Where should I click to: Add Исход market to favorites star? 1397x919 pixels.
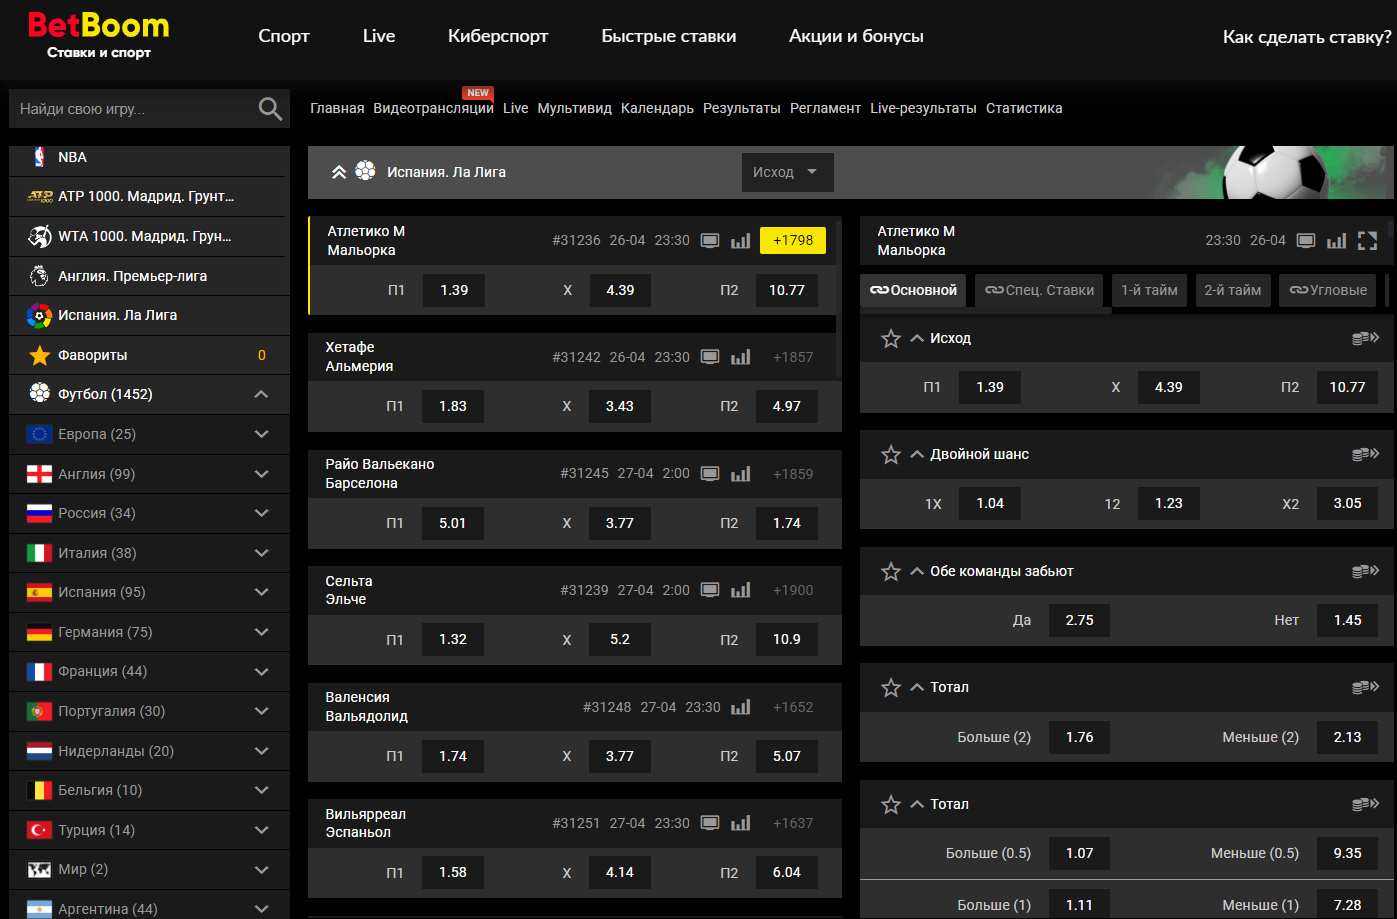[x=890, y=339]
